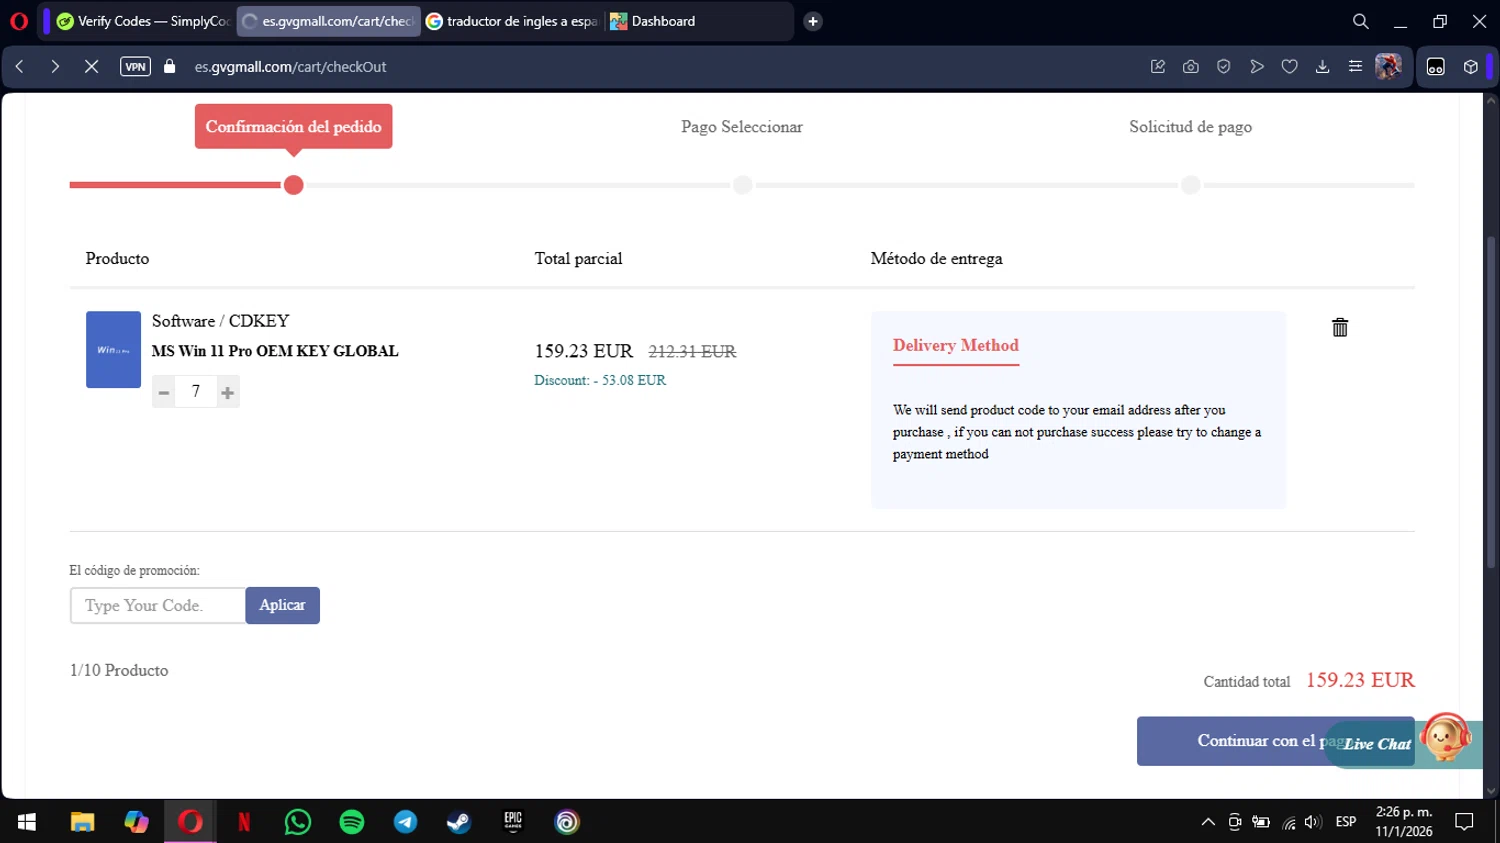Go forward to next page

[55, 67]
